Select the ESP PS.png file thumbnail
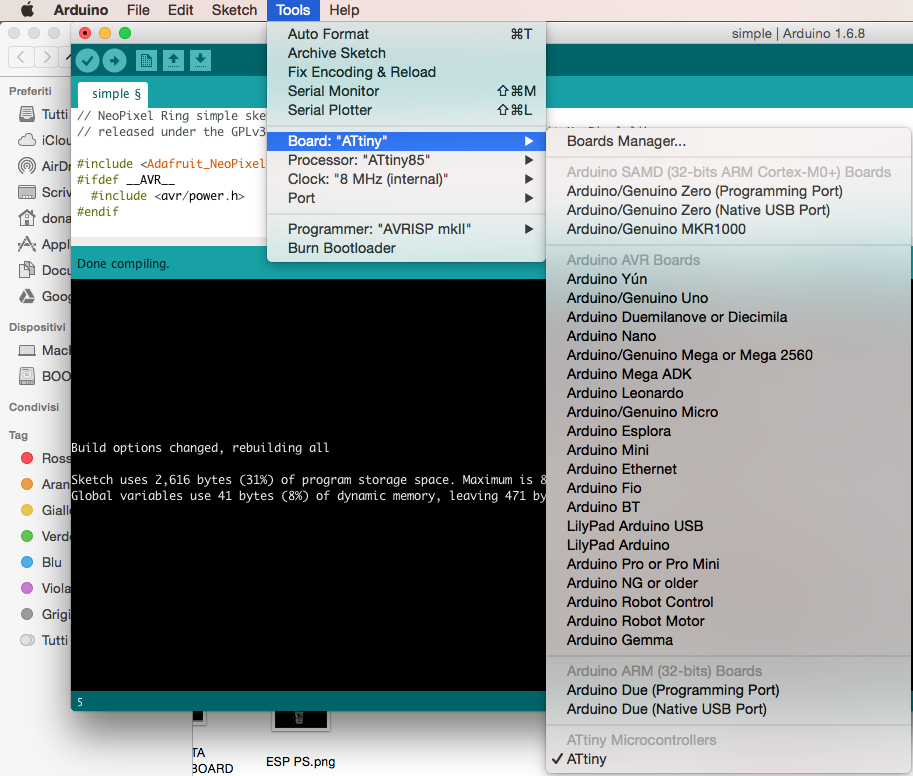Image resolution: width=913 pixels, height=776 pixels. [x=300, y=720]
